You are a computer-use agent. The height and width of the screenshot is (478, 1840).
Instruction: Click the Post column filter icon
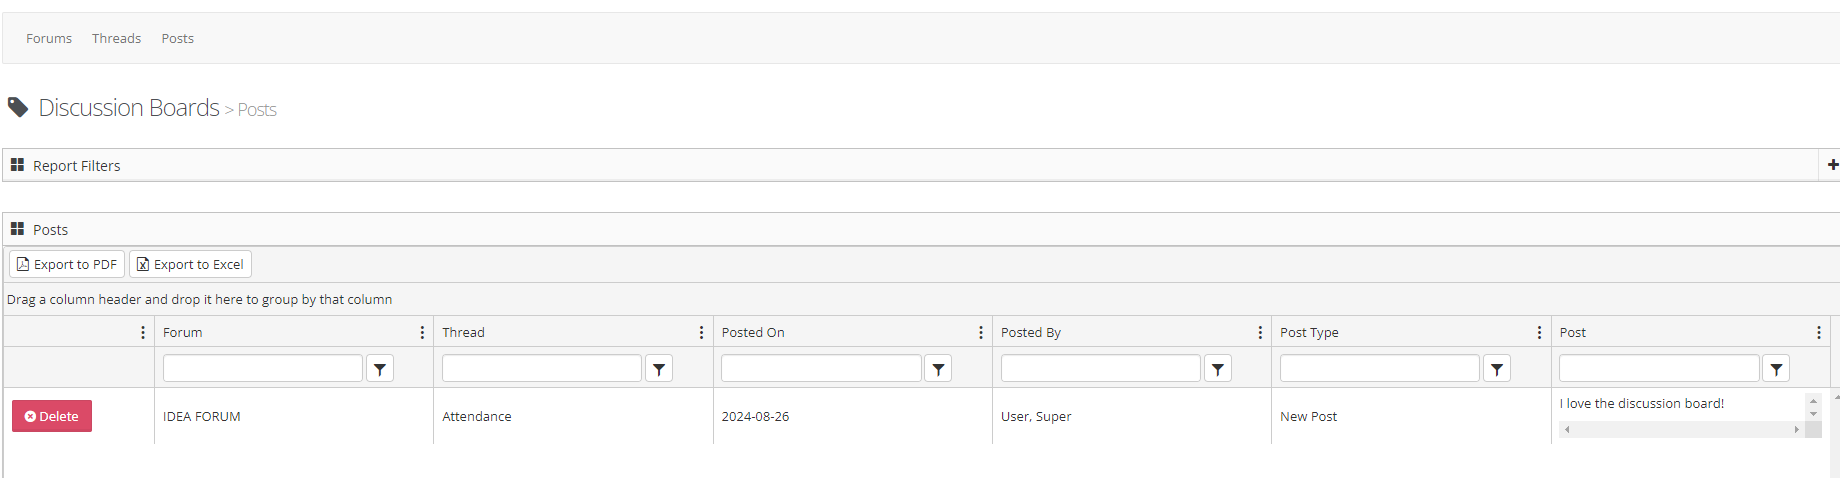tap(1776, 369)
